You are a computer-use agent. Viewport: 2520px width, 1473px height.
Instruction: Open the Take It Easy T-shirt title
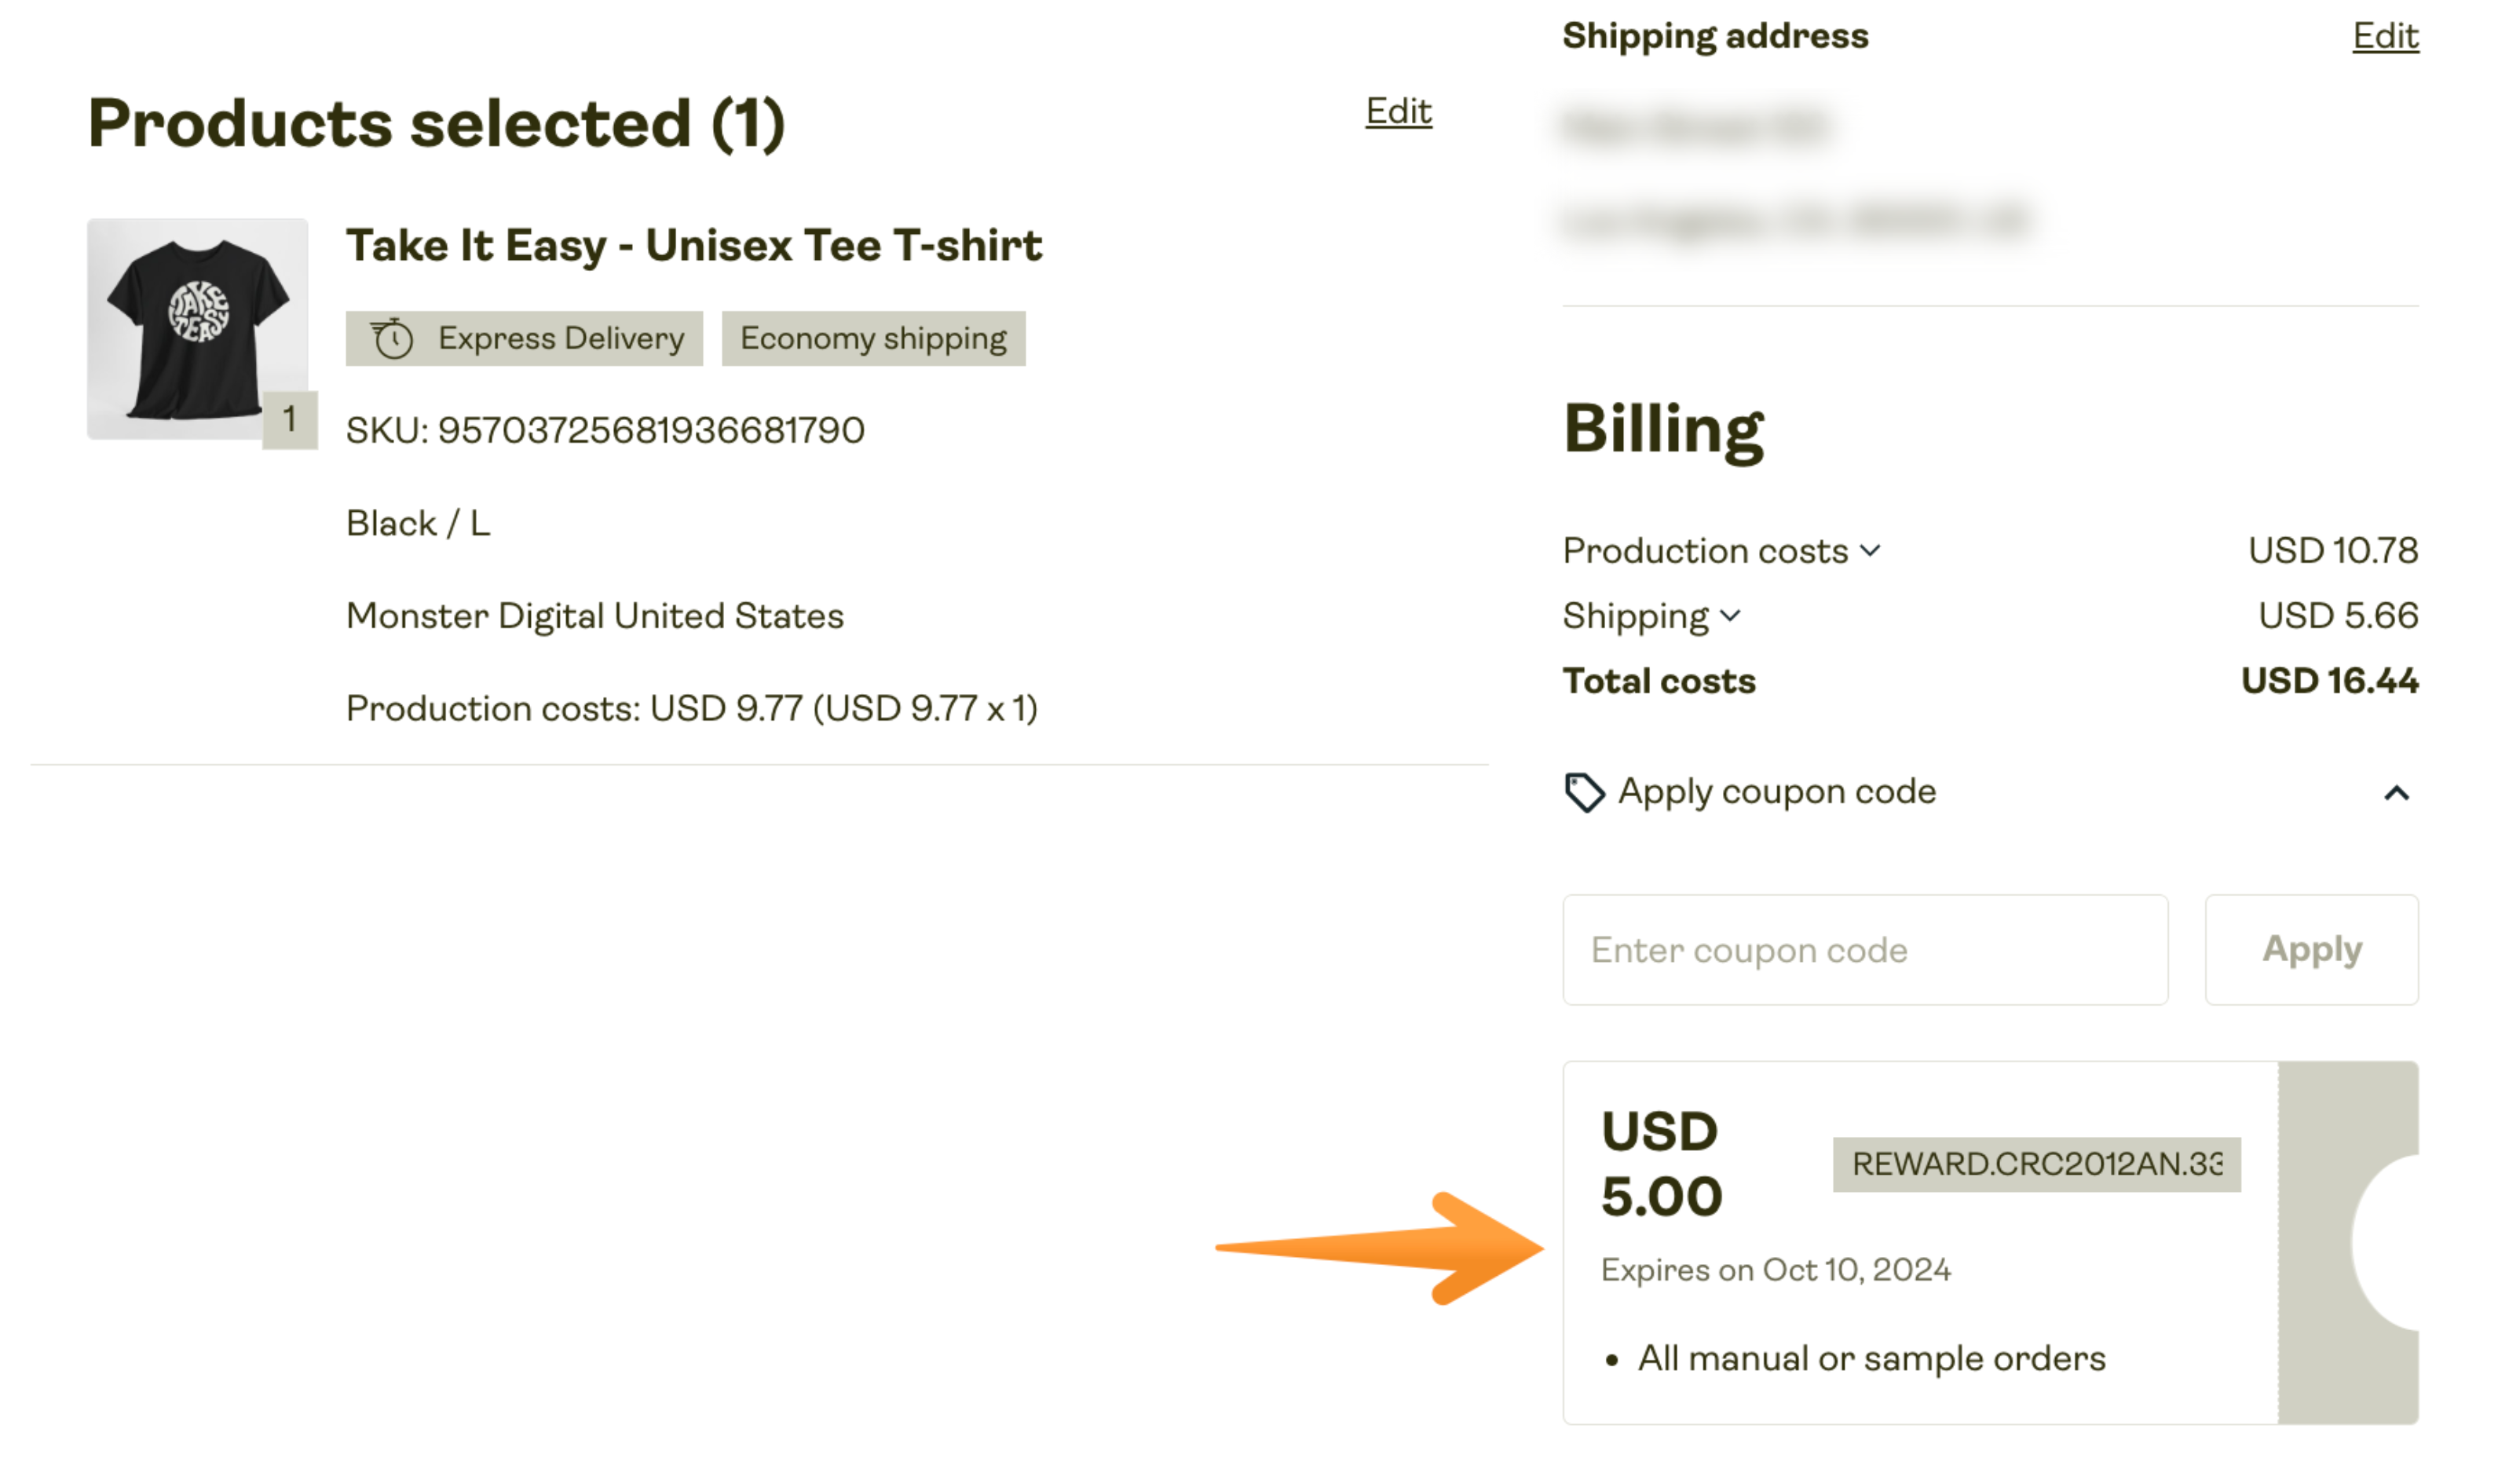pos(693,246)
